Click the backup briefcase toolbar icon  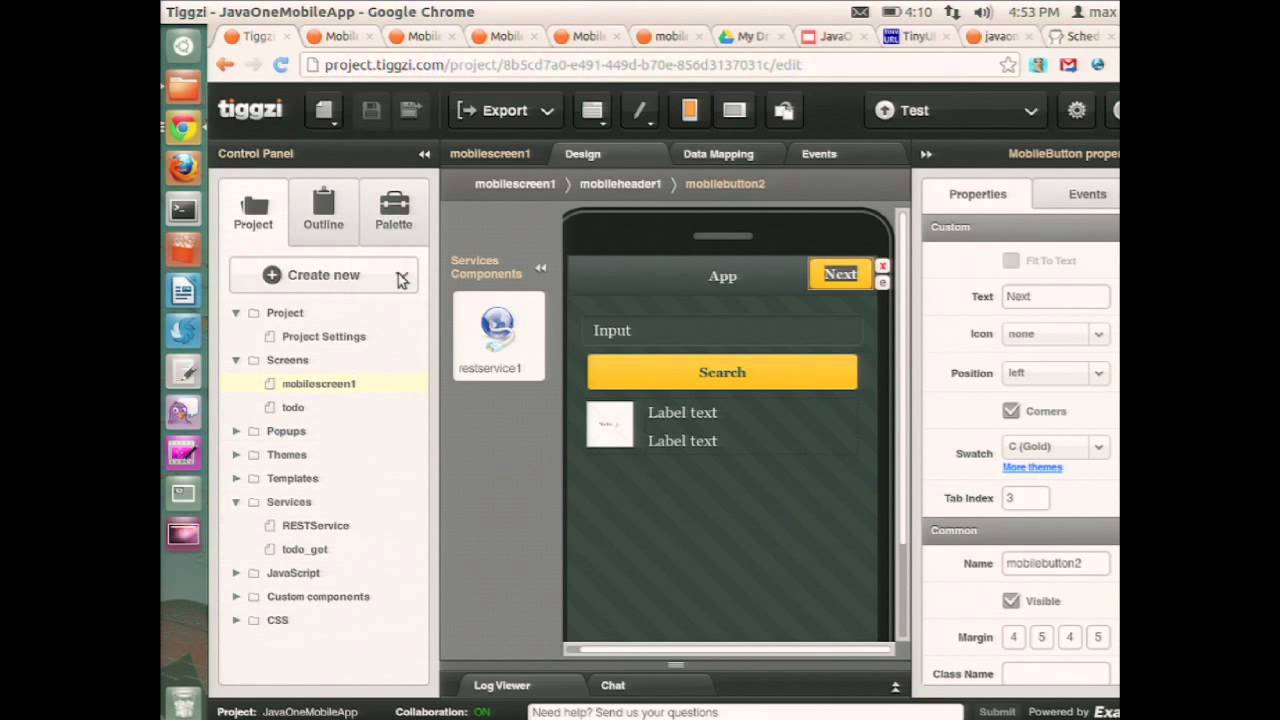coord(783,111)
